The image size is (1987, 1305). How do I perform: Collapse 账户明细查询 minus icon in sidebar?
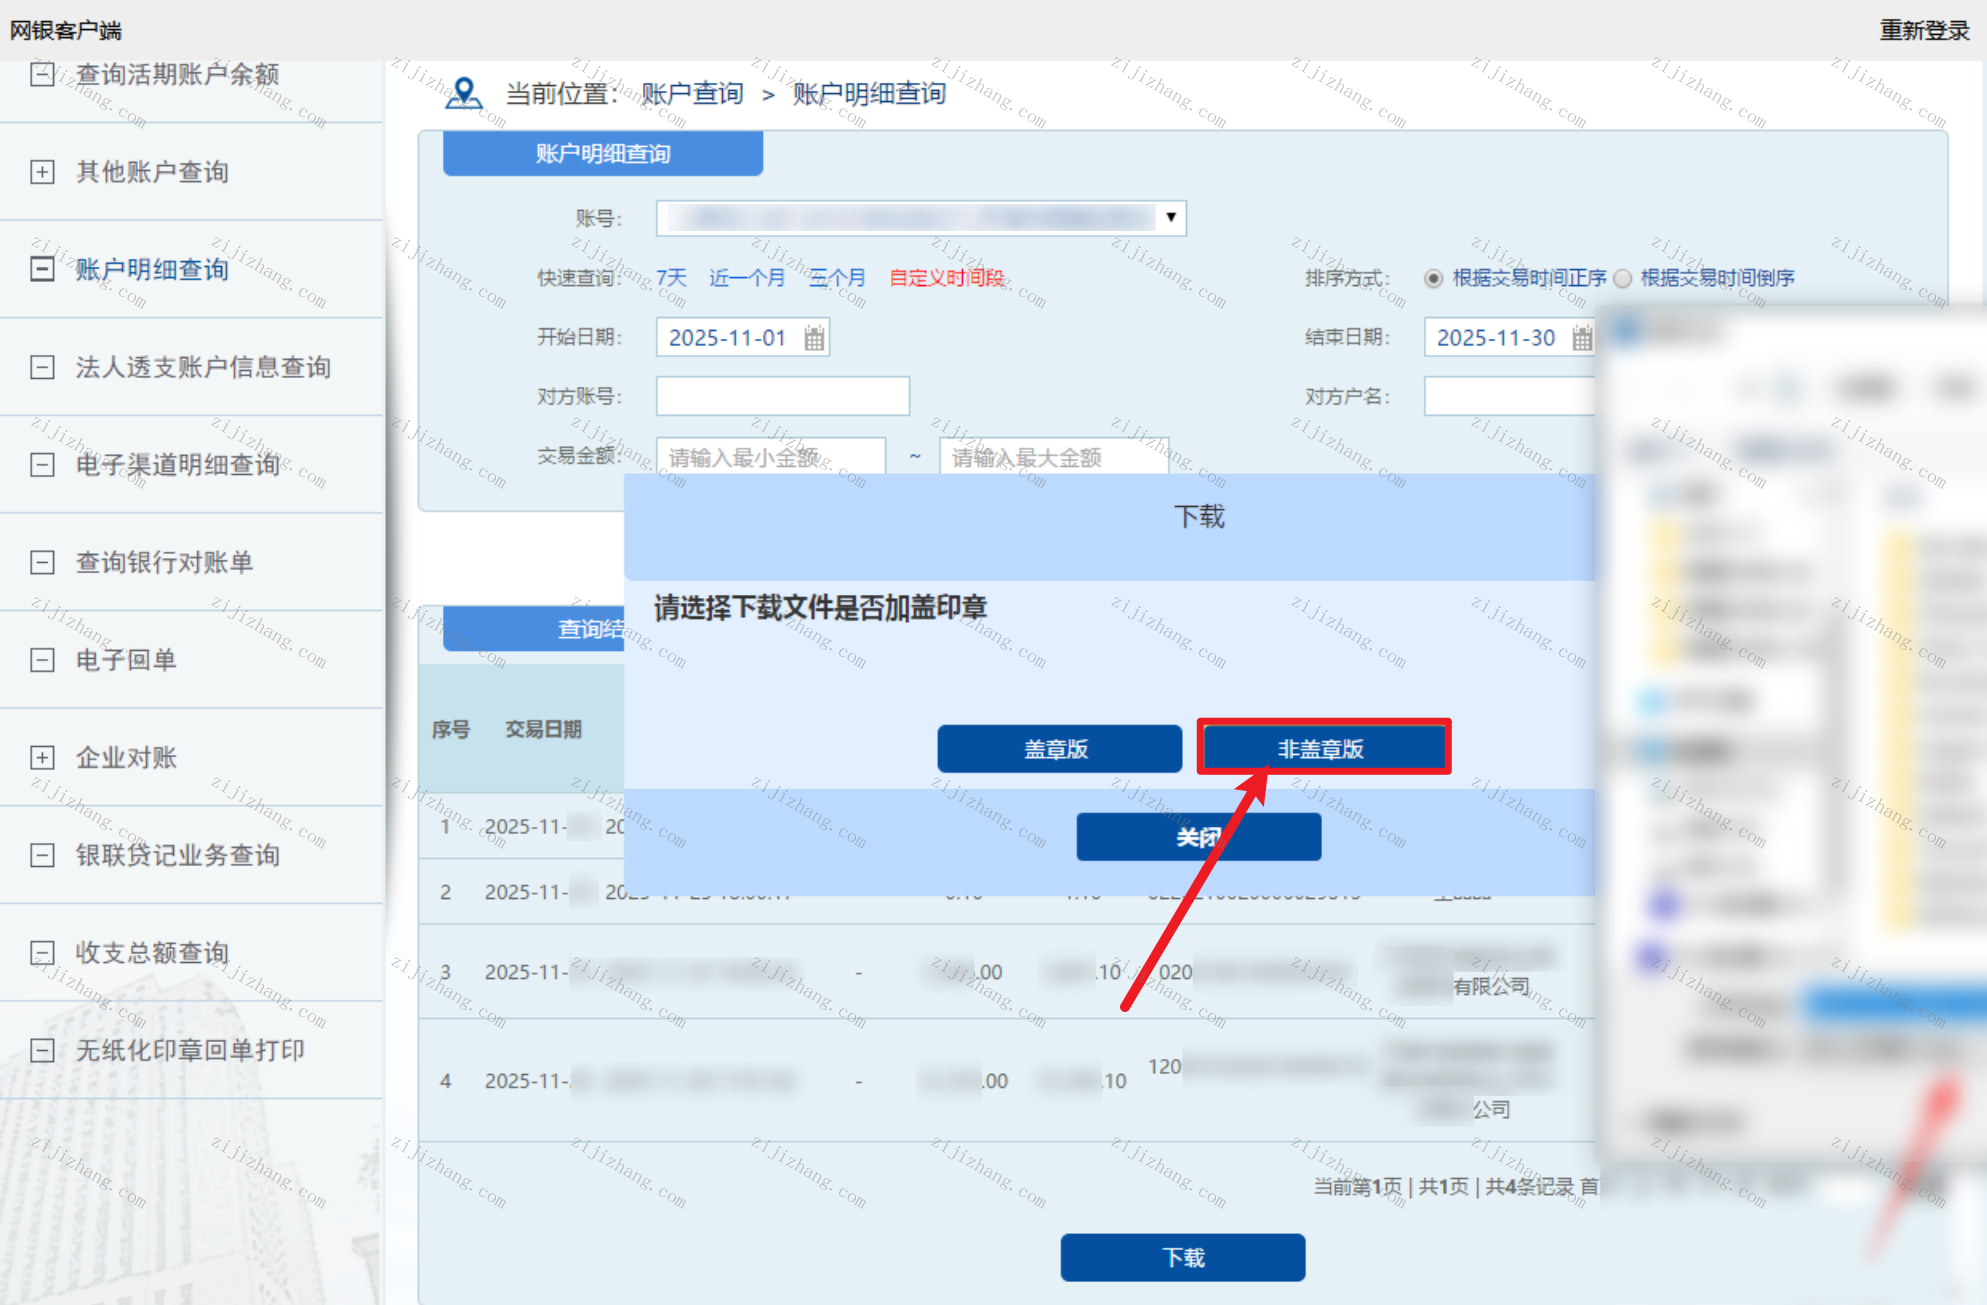click(42, 269)
